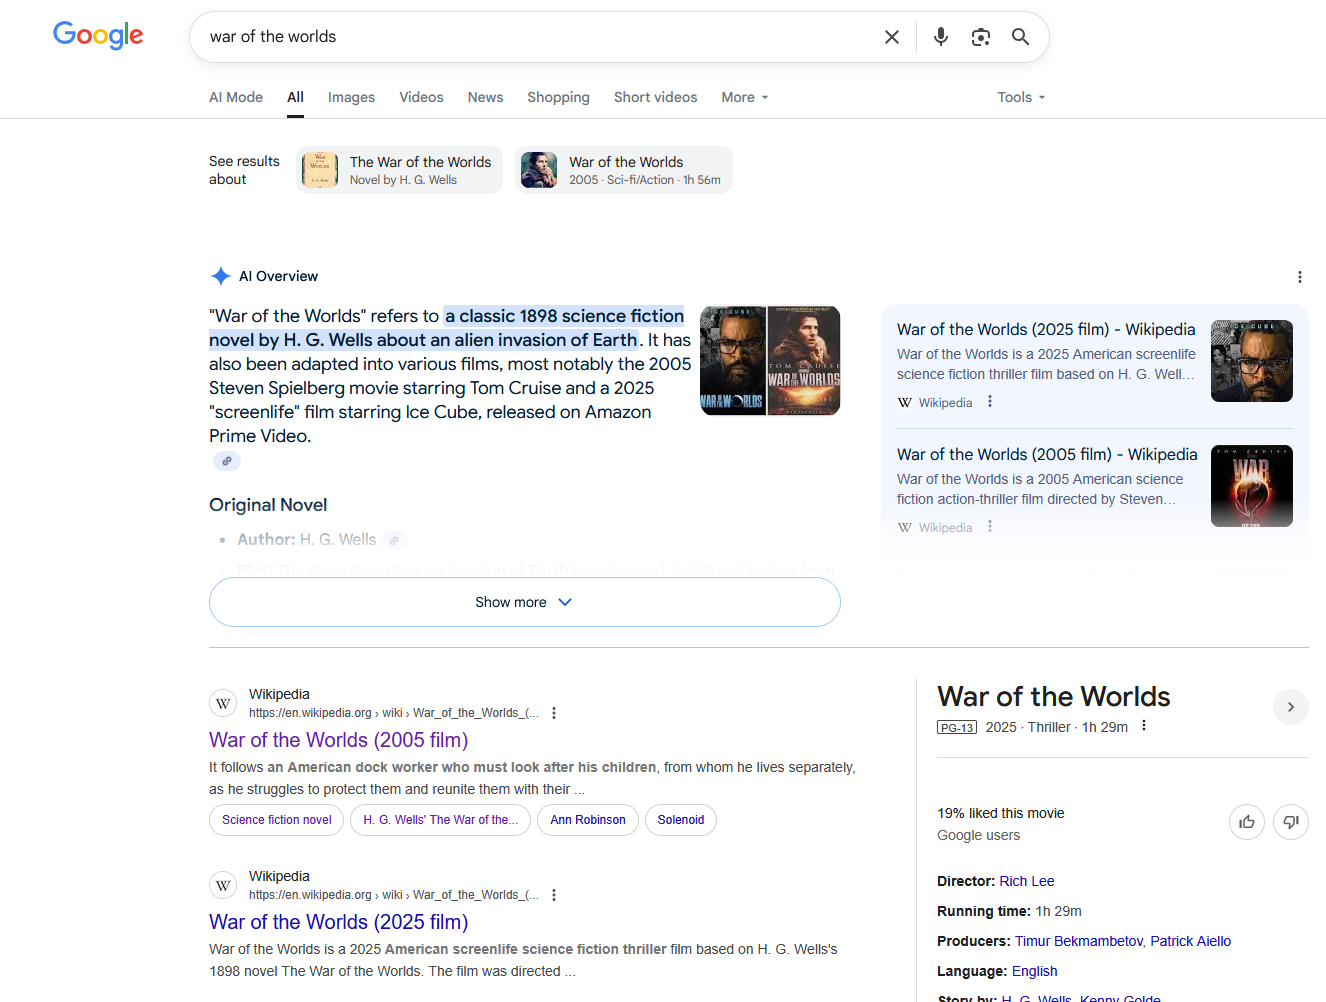
Task: Dislike the movie with thumbs down
Action: [1291, 822]
